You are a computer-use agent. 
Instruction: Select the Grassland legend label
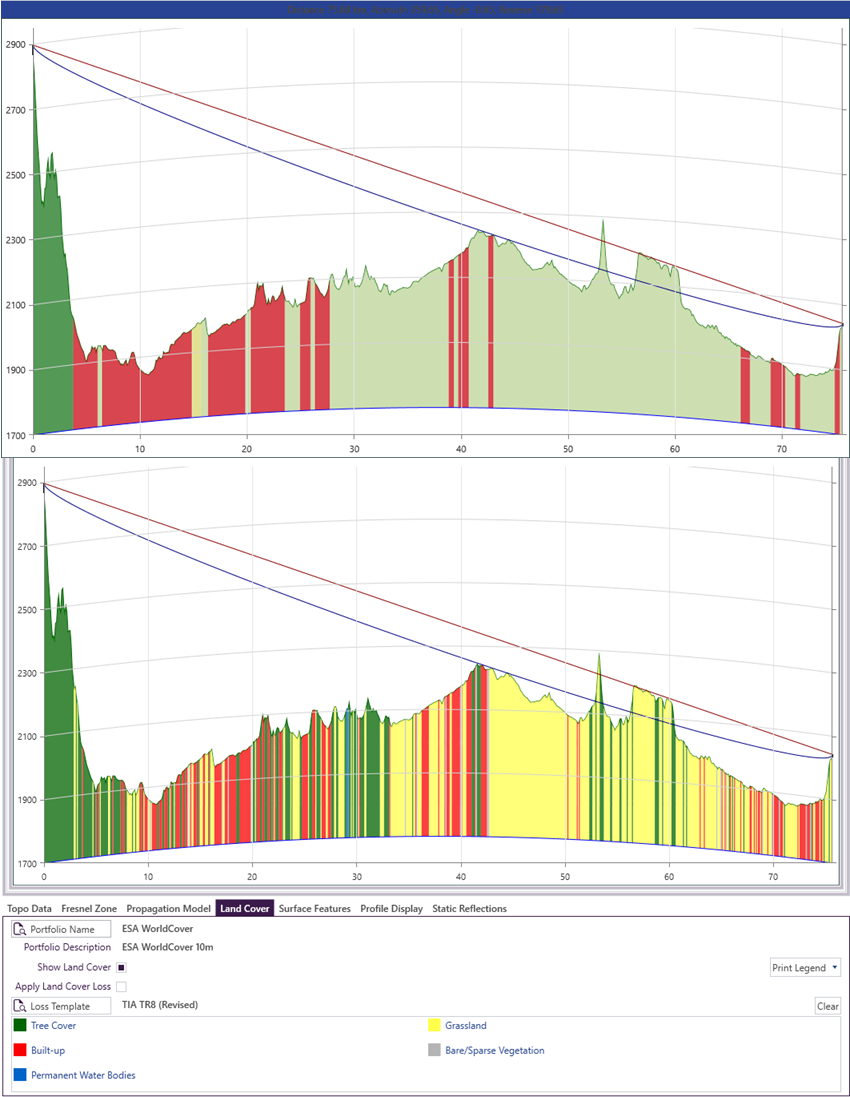point(466,1025)
